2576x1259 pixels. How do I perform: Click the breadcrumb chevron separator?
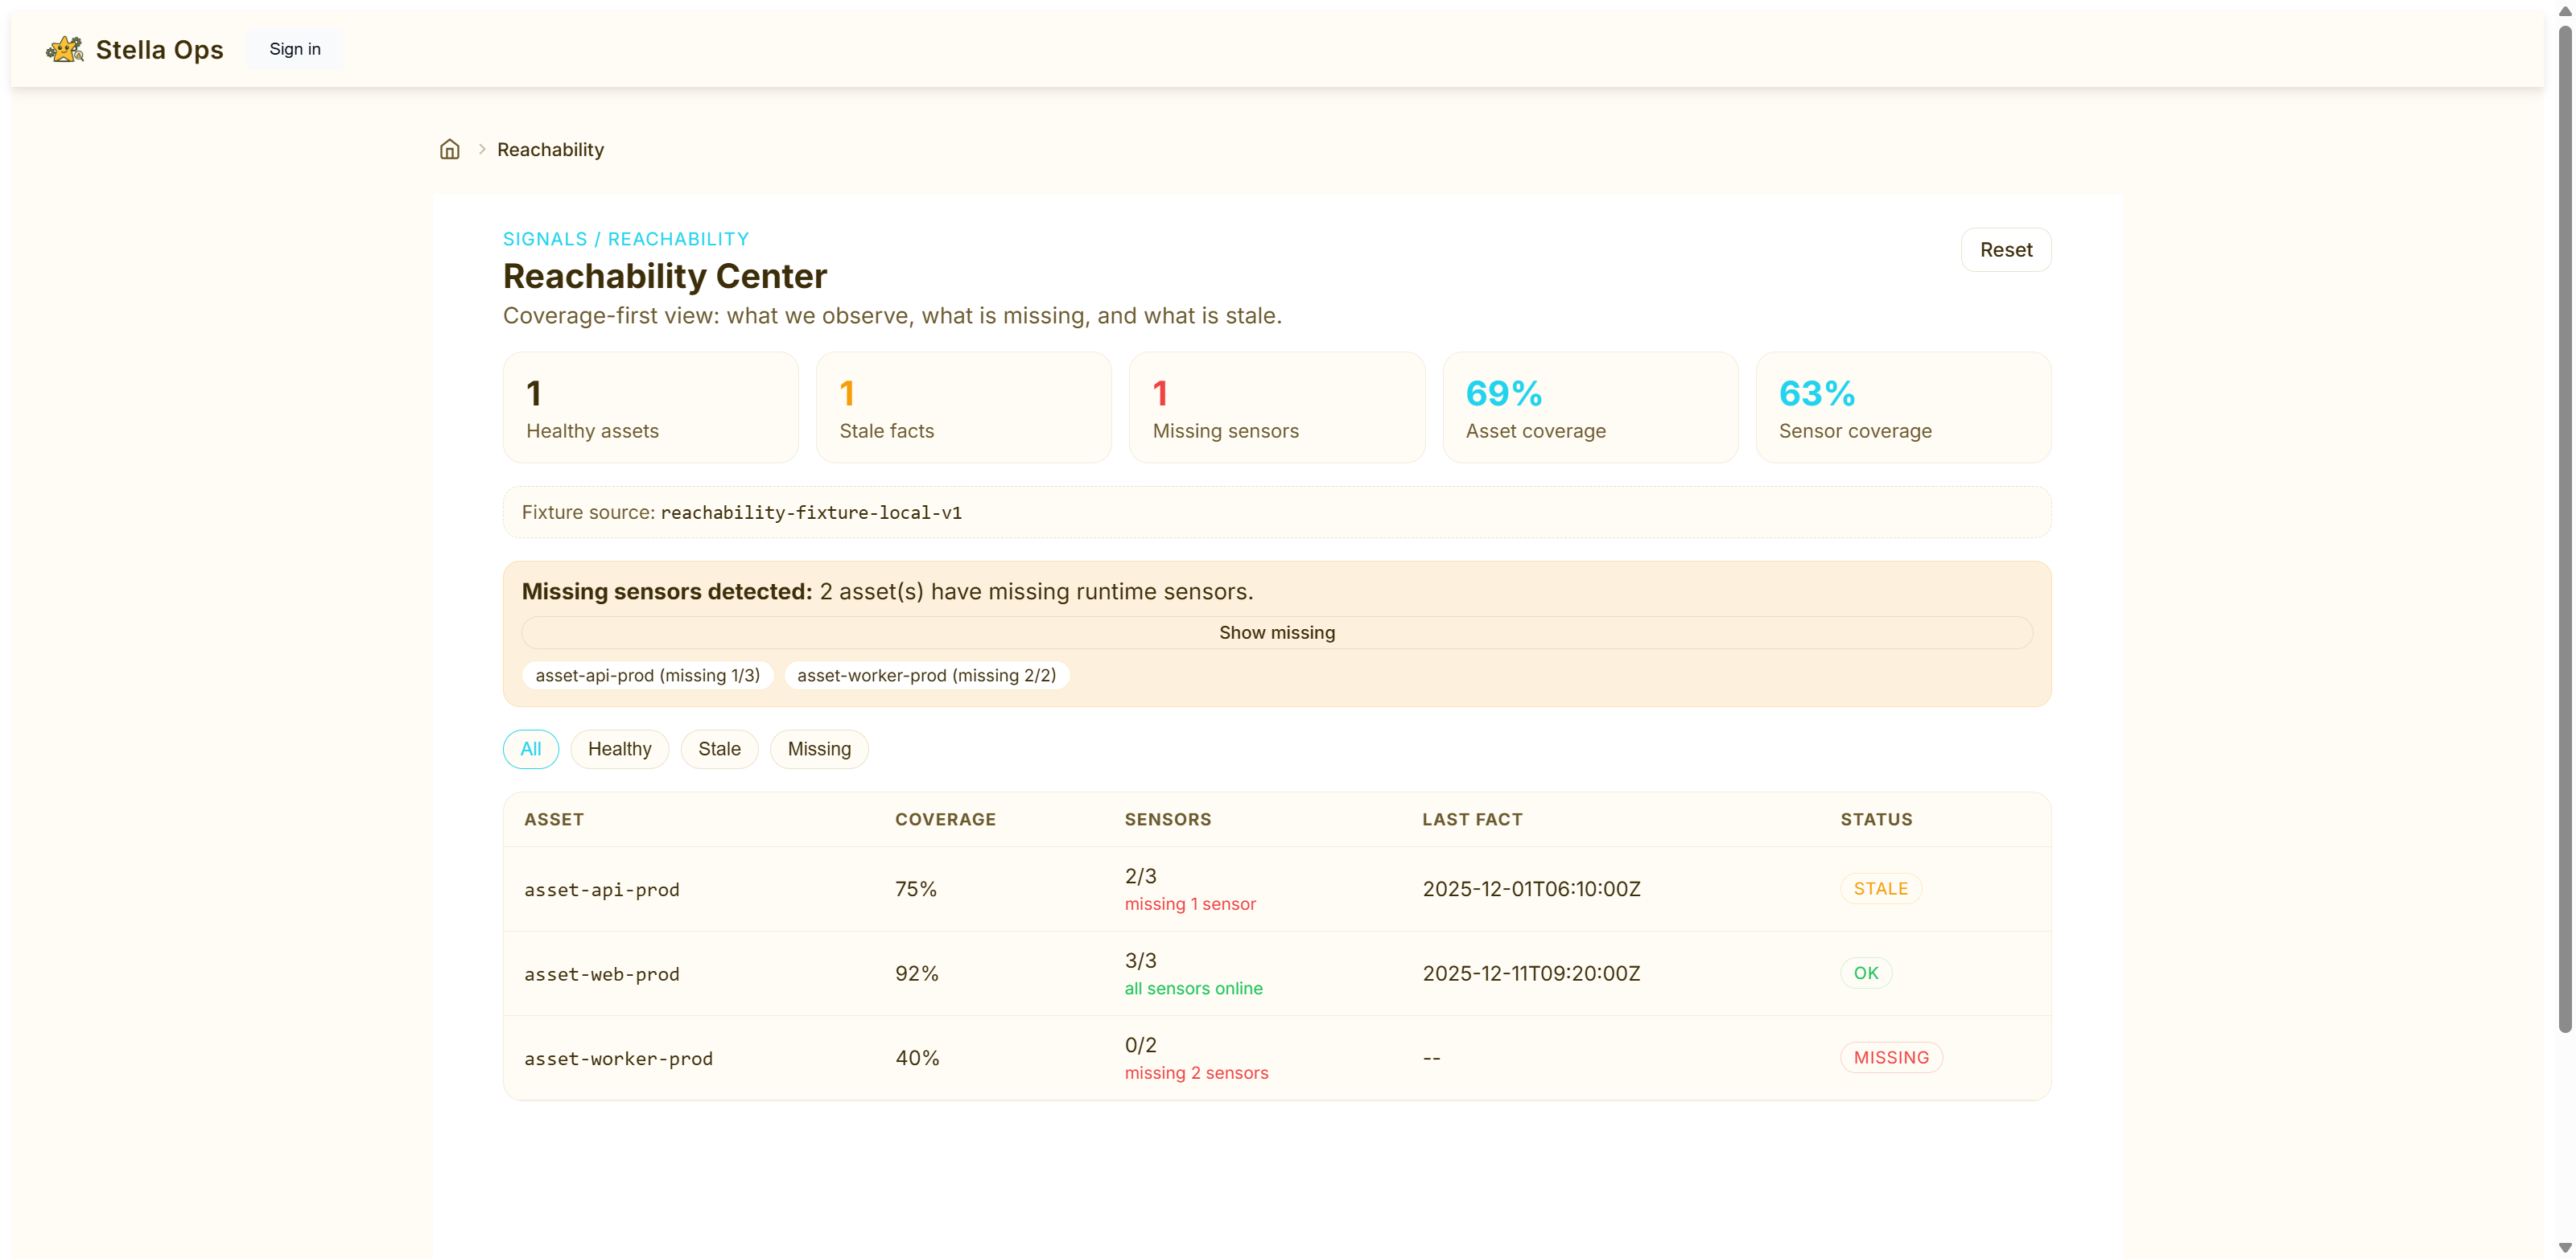click(x=482, y=149)
